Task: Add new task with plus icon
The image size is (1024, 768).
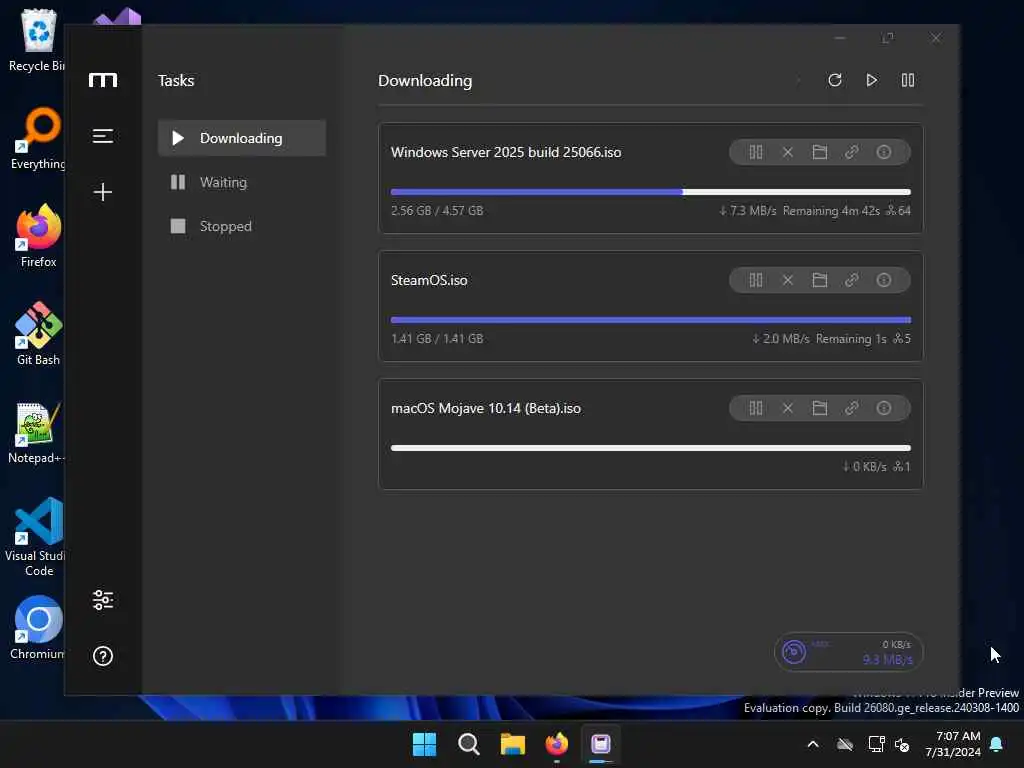Action: click(103, 192)
